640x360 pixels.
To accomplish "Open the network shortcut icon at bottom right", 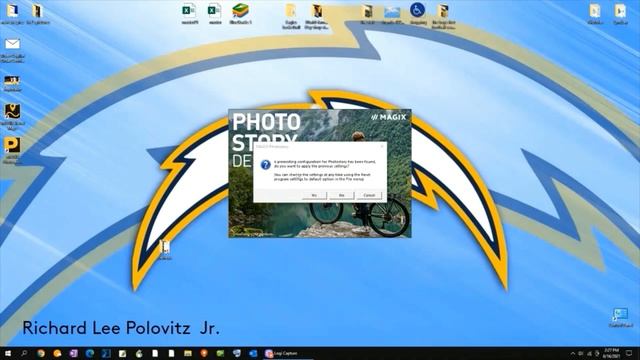I will [x=620, y=317].
